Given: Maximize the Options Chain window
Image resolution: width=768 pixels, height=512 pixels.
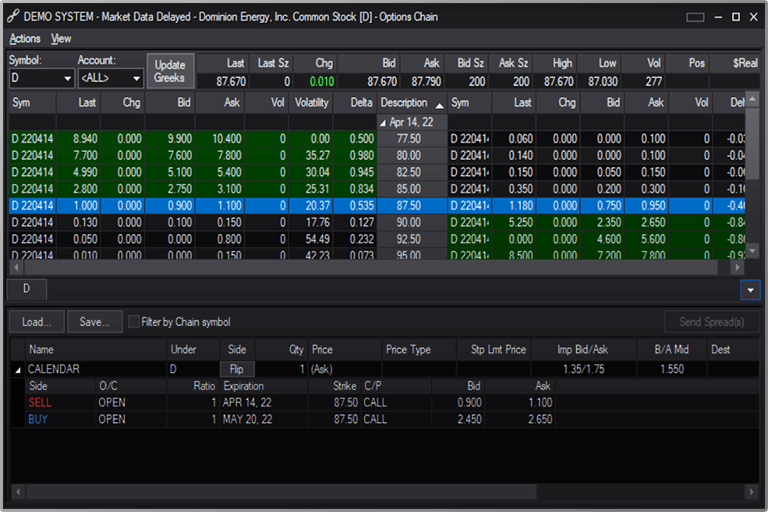Looking at the screenshot, I should [x=736, y=17].
